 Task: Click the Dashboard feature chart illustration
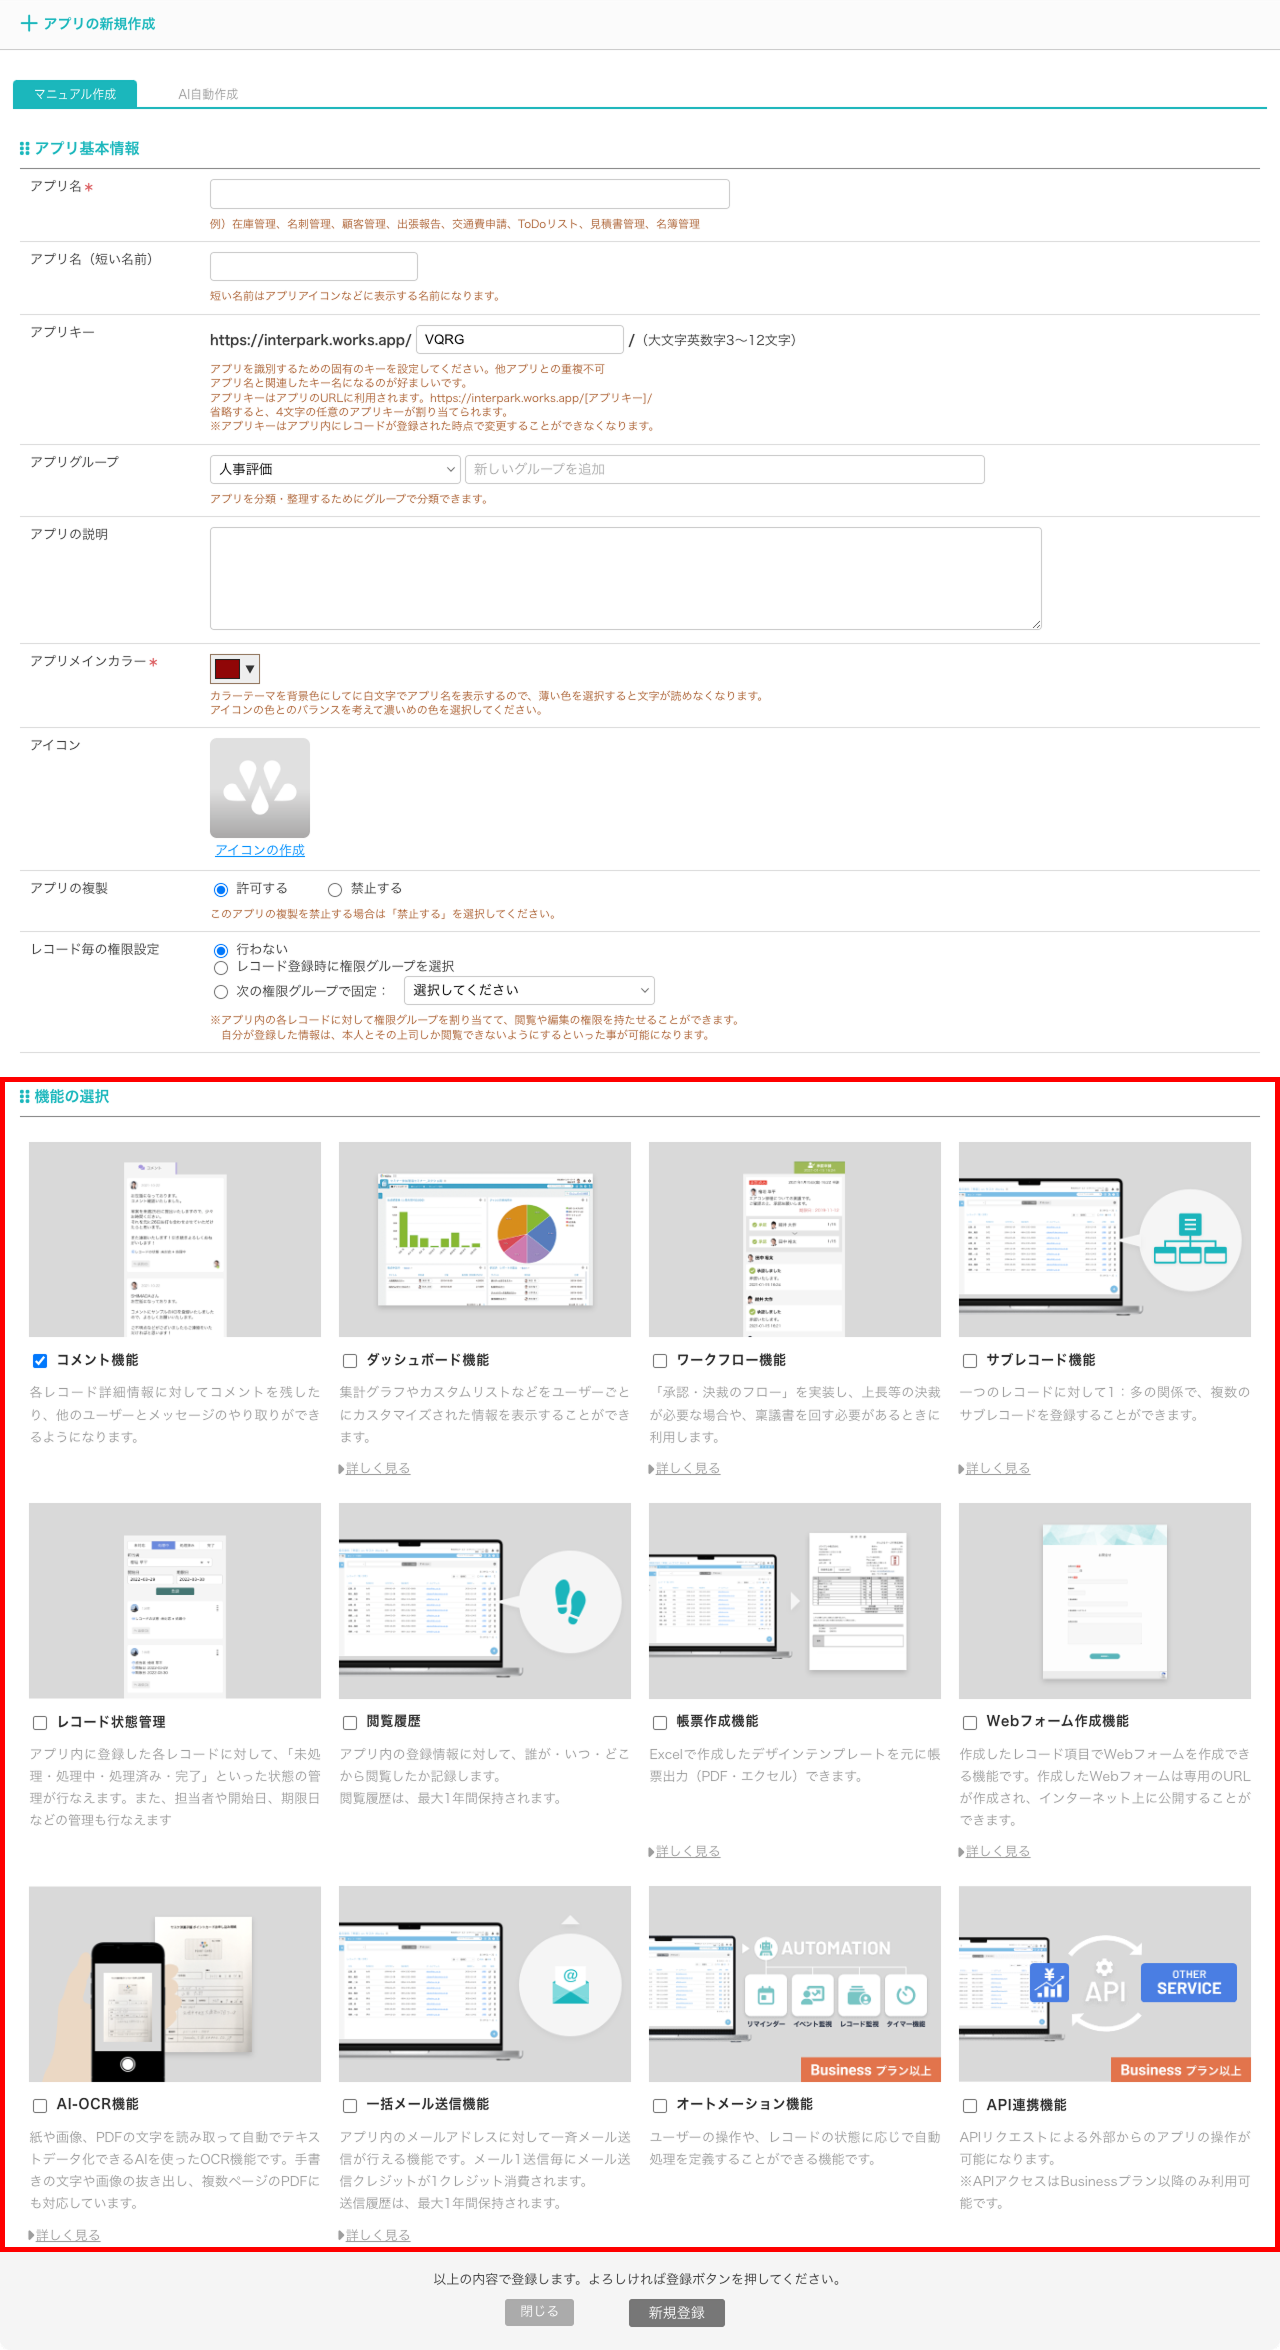coord(485,1239)
